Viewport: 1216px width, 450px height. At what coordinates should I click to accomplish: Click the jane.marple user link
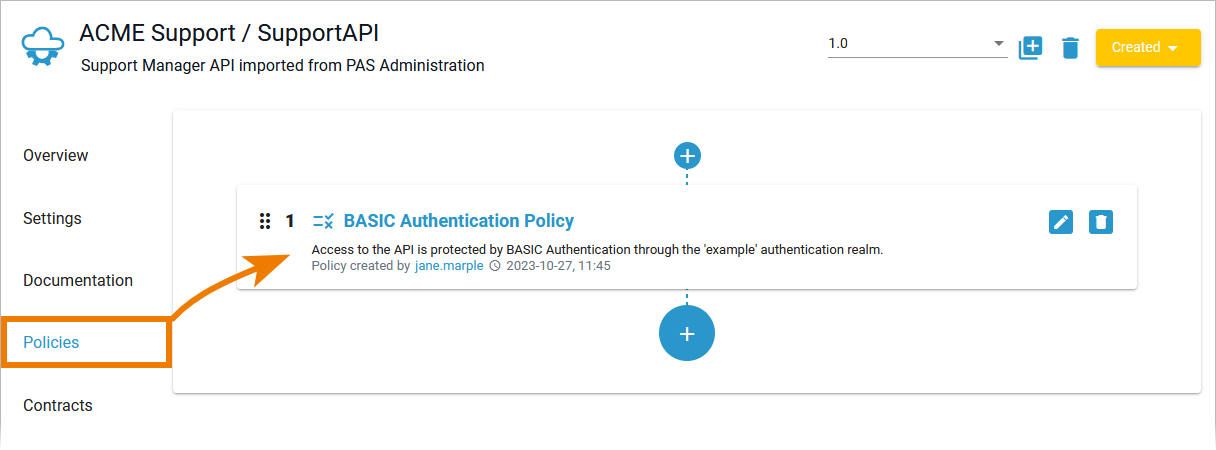point(449,266)
